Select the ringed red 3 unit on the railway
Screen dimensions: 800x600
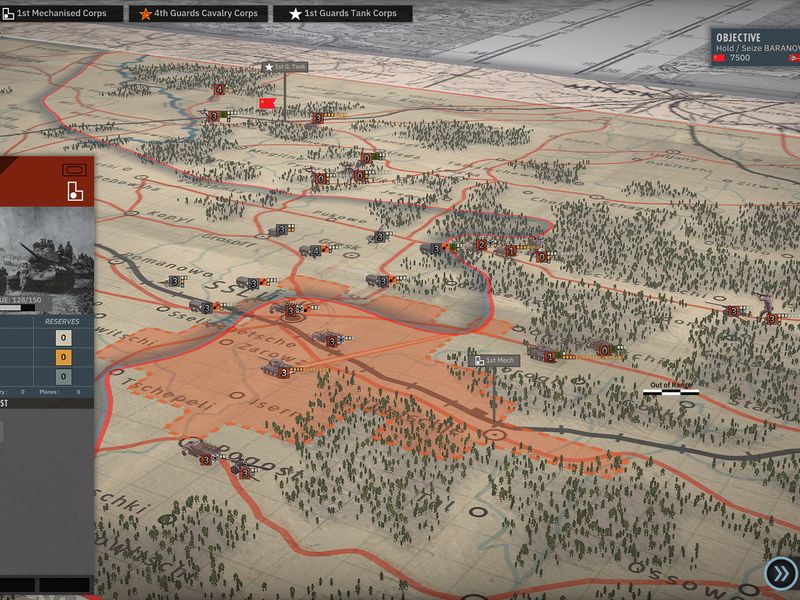pos(290,311)
